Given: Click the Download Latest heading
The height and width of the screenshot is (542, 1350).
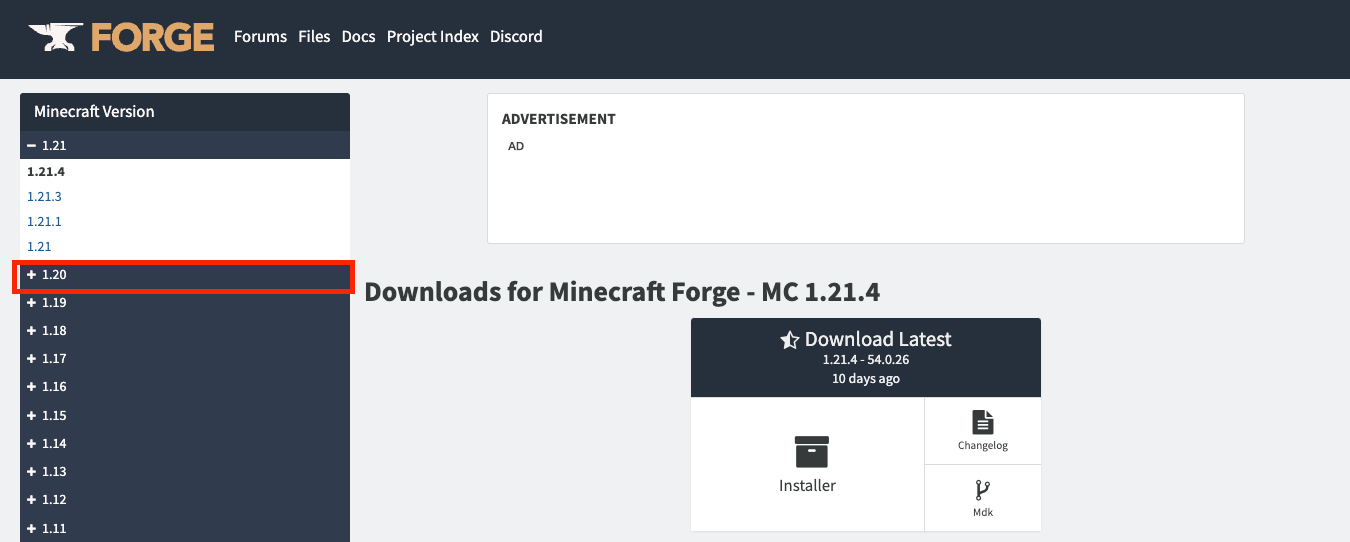Looking at the screenshot, I should point(878,339).
